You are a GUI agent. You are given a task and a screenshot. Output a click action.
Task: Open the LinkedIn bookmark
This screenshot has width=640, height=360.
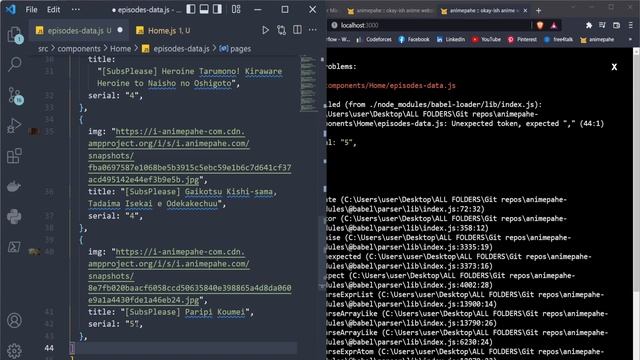pyautogui.click(x=451, y=40)
